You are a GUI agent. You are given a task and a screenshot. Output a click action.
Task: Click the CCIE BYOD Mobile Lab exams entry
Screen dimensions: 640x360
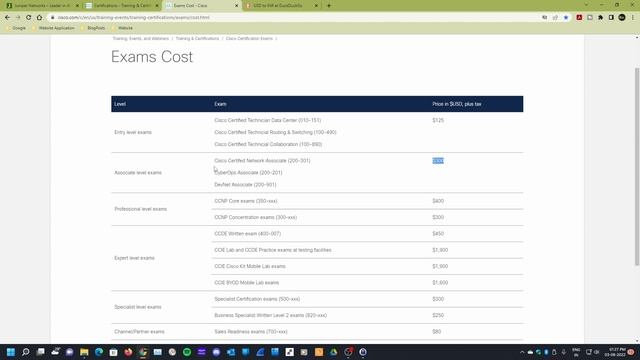247,283
